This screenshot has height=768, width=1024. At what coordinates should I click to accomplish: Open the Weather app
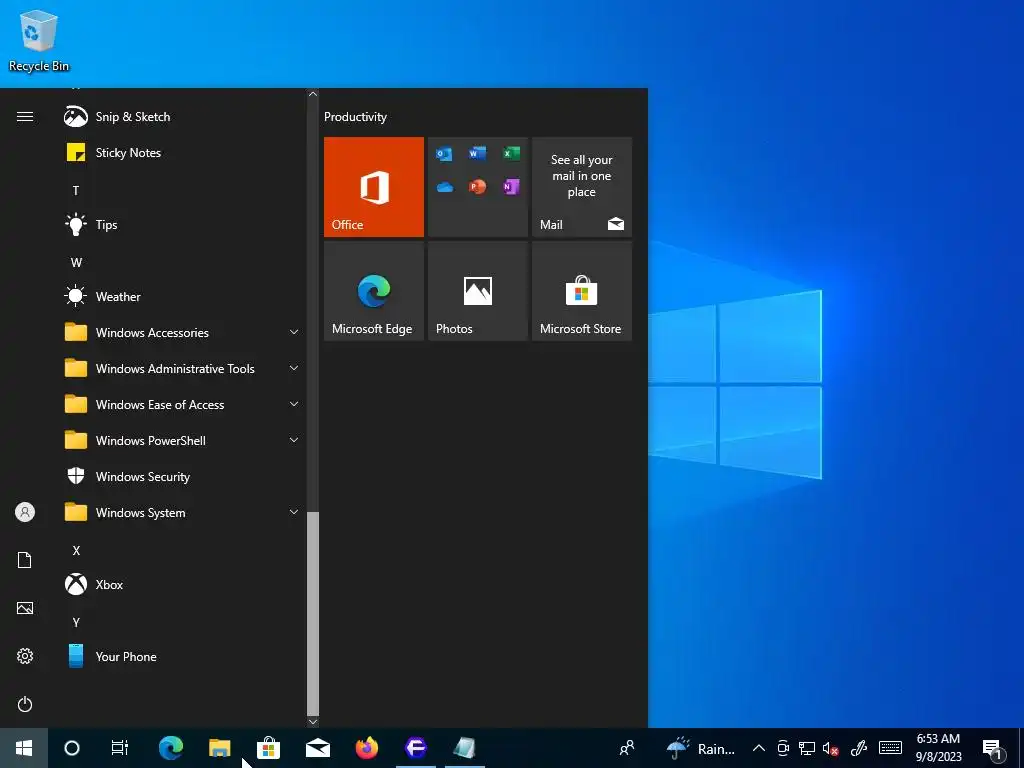(183, 296)
